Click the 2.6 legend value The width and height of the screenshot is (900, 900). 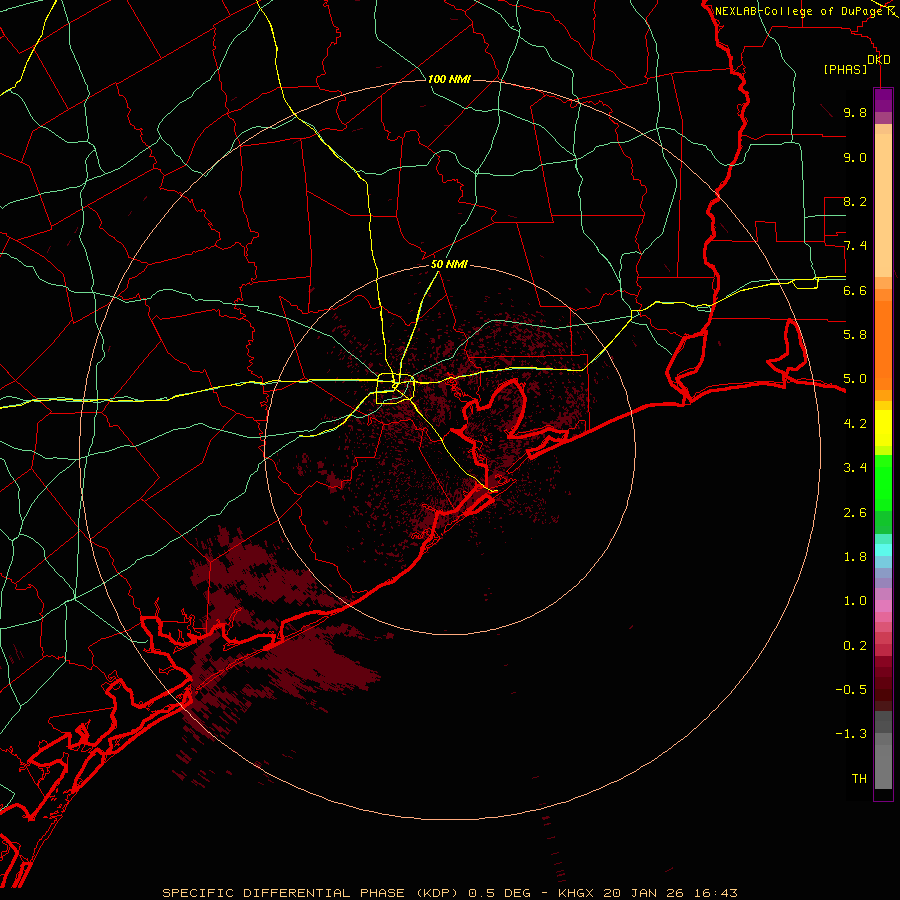pyautogui.click(x=855, y=513)
